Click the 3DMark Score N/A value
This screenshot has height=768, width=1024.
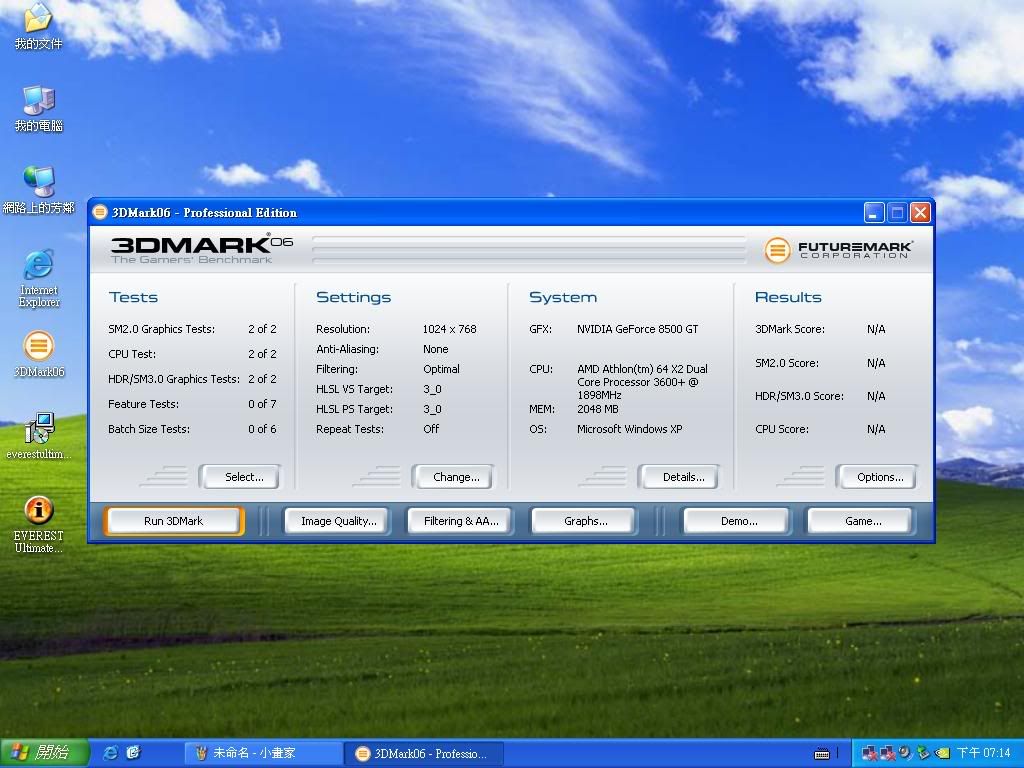click(x=876, y=329)
